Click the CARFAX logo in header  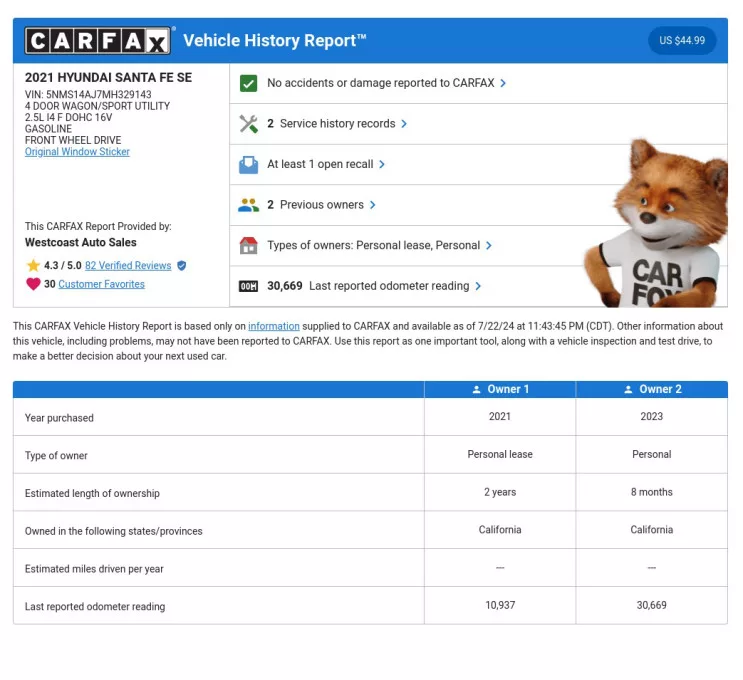[x=98, y=41]
